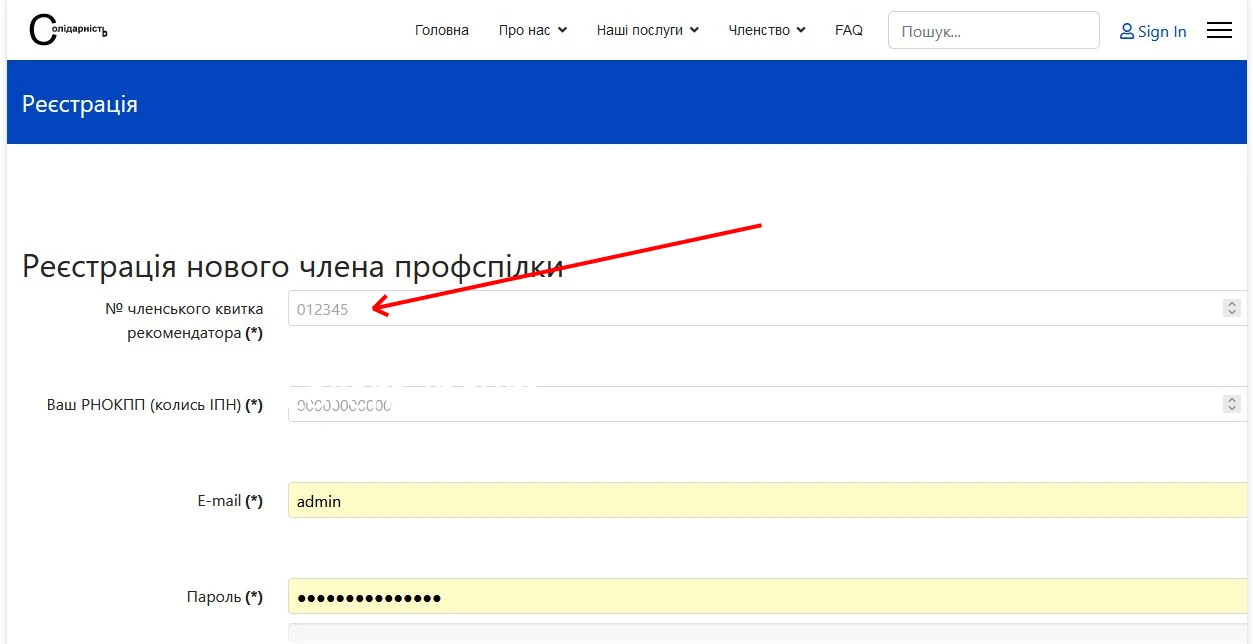Use the spinner arrows on the рекомендатора ticket field
The height and width of the screenshot is (644, 1253).
1232,308
